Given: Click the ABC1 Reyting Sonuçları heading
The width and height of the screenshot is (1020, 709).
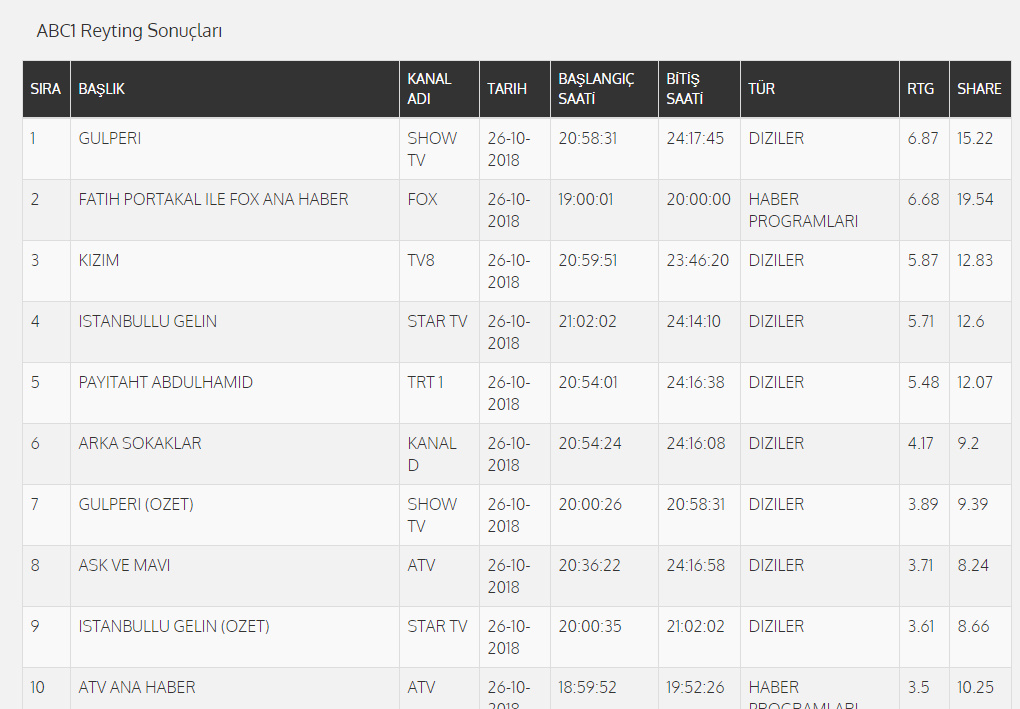Looking at the screenshot, I should (129, 31).
